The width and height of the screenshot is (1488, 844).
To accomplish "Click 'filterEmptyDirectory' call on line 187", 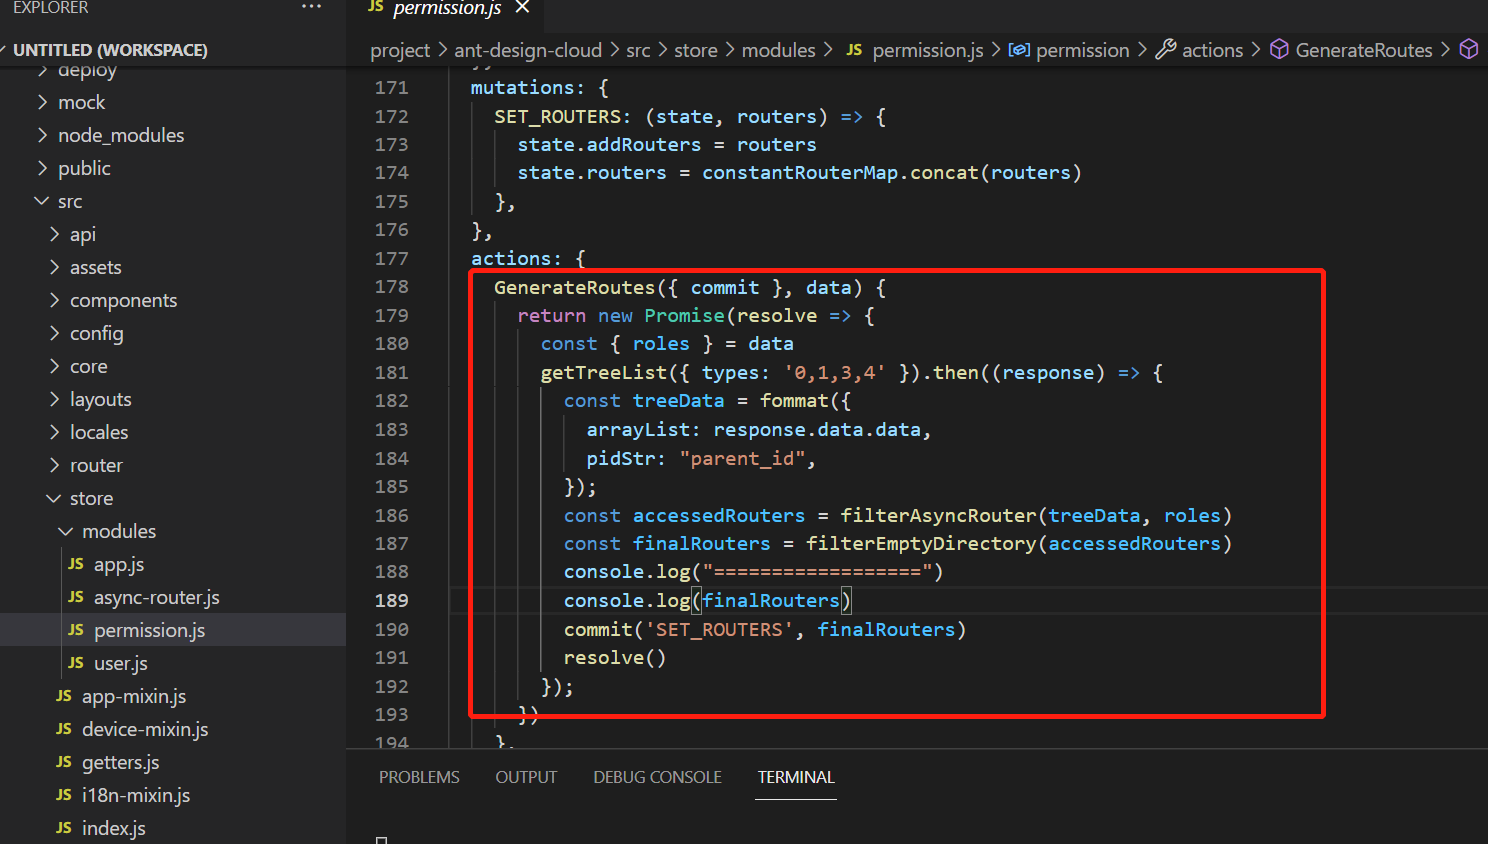I will coord(921,543).
